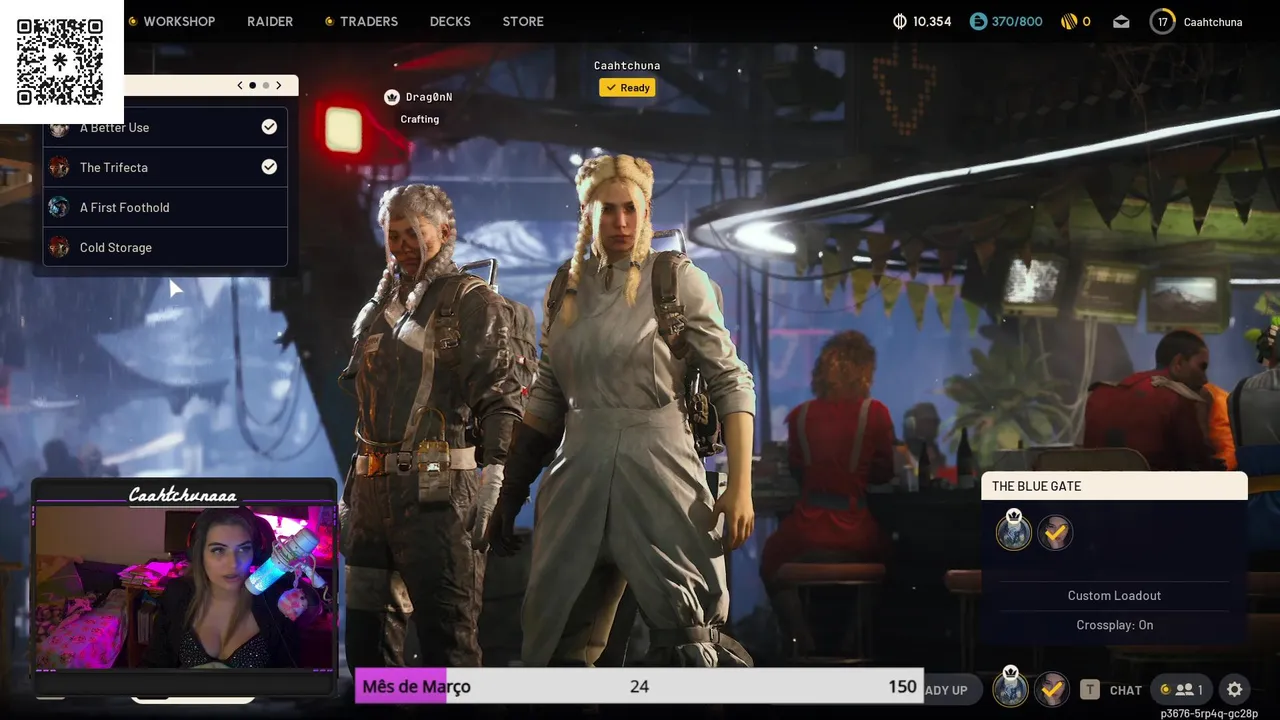Click the leader avatar in bottom bar
1280x720 pixels.
pyautogui.click(x=1010, y=688)
